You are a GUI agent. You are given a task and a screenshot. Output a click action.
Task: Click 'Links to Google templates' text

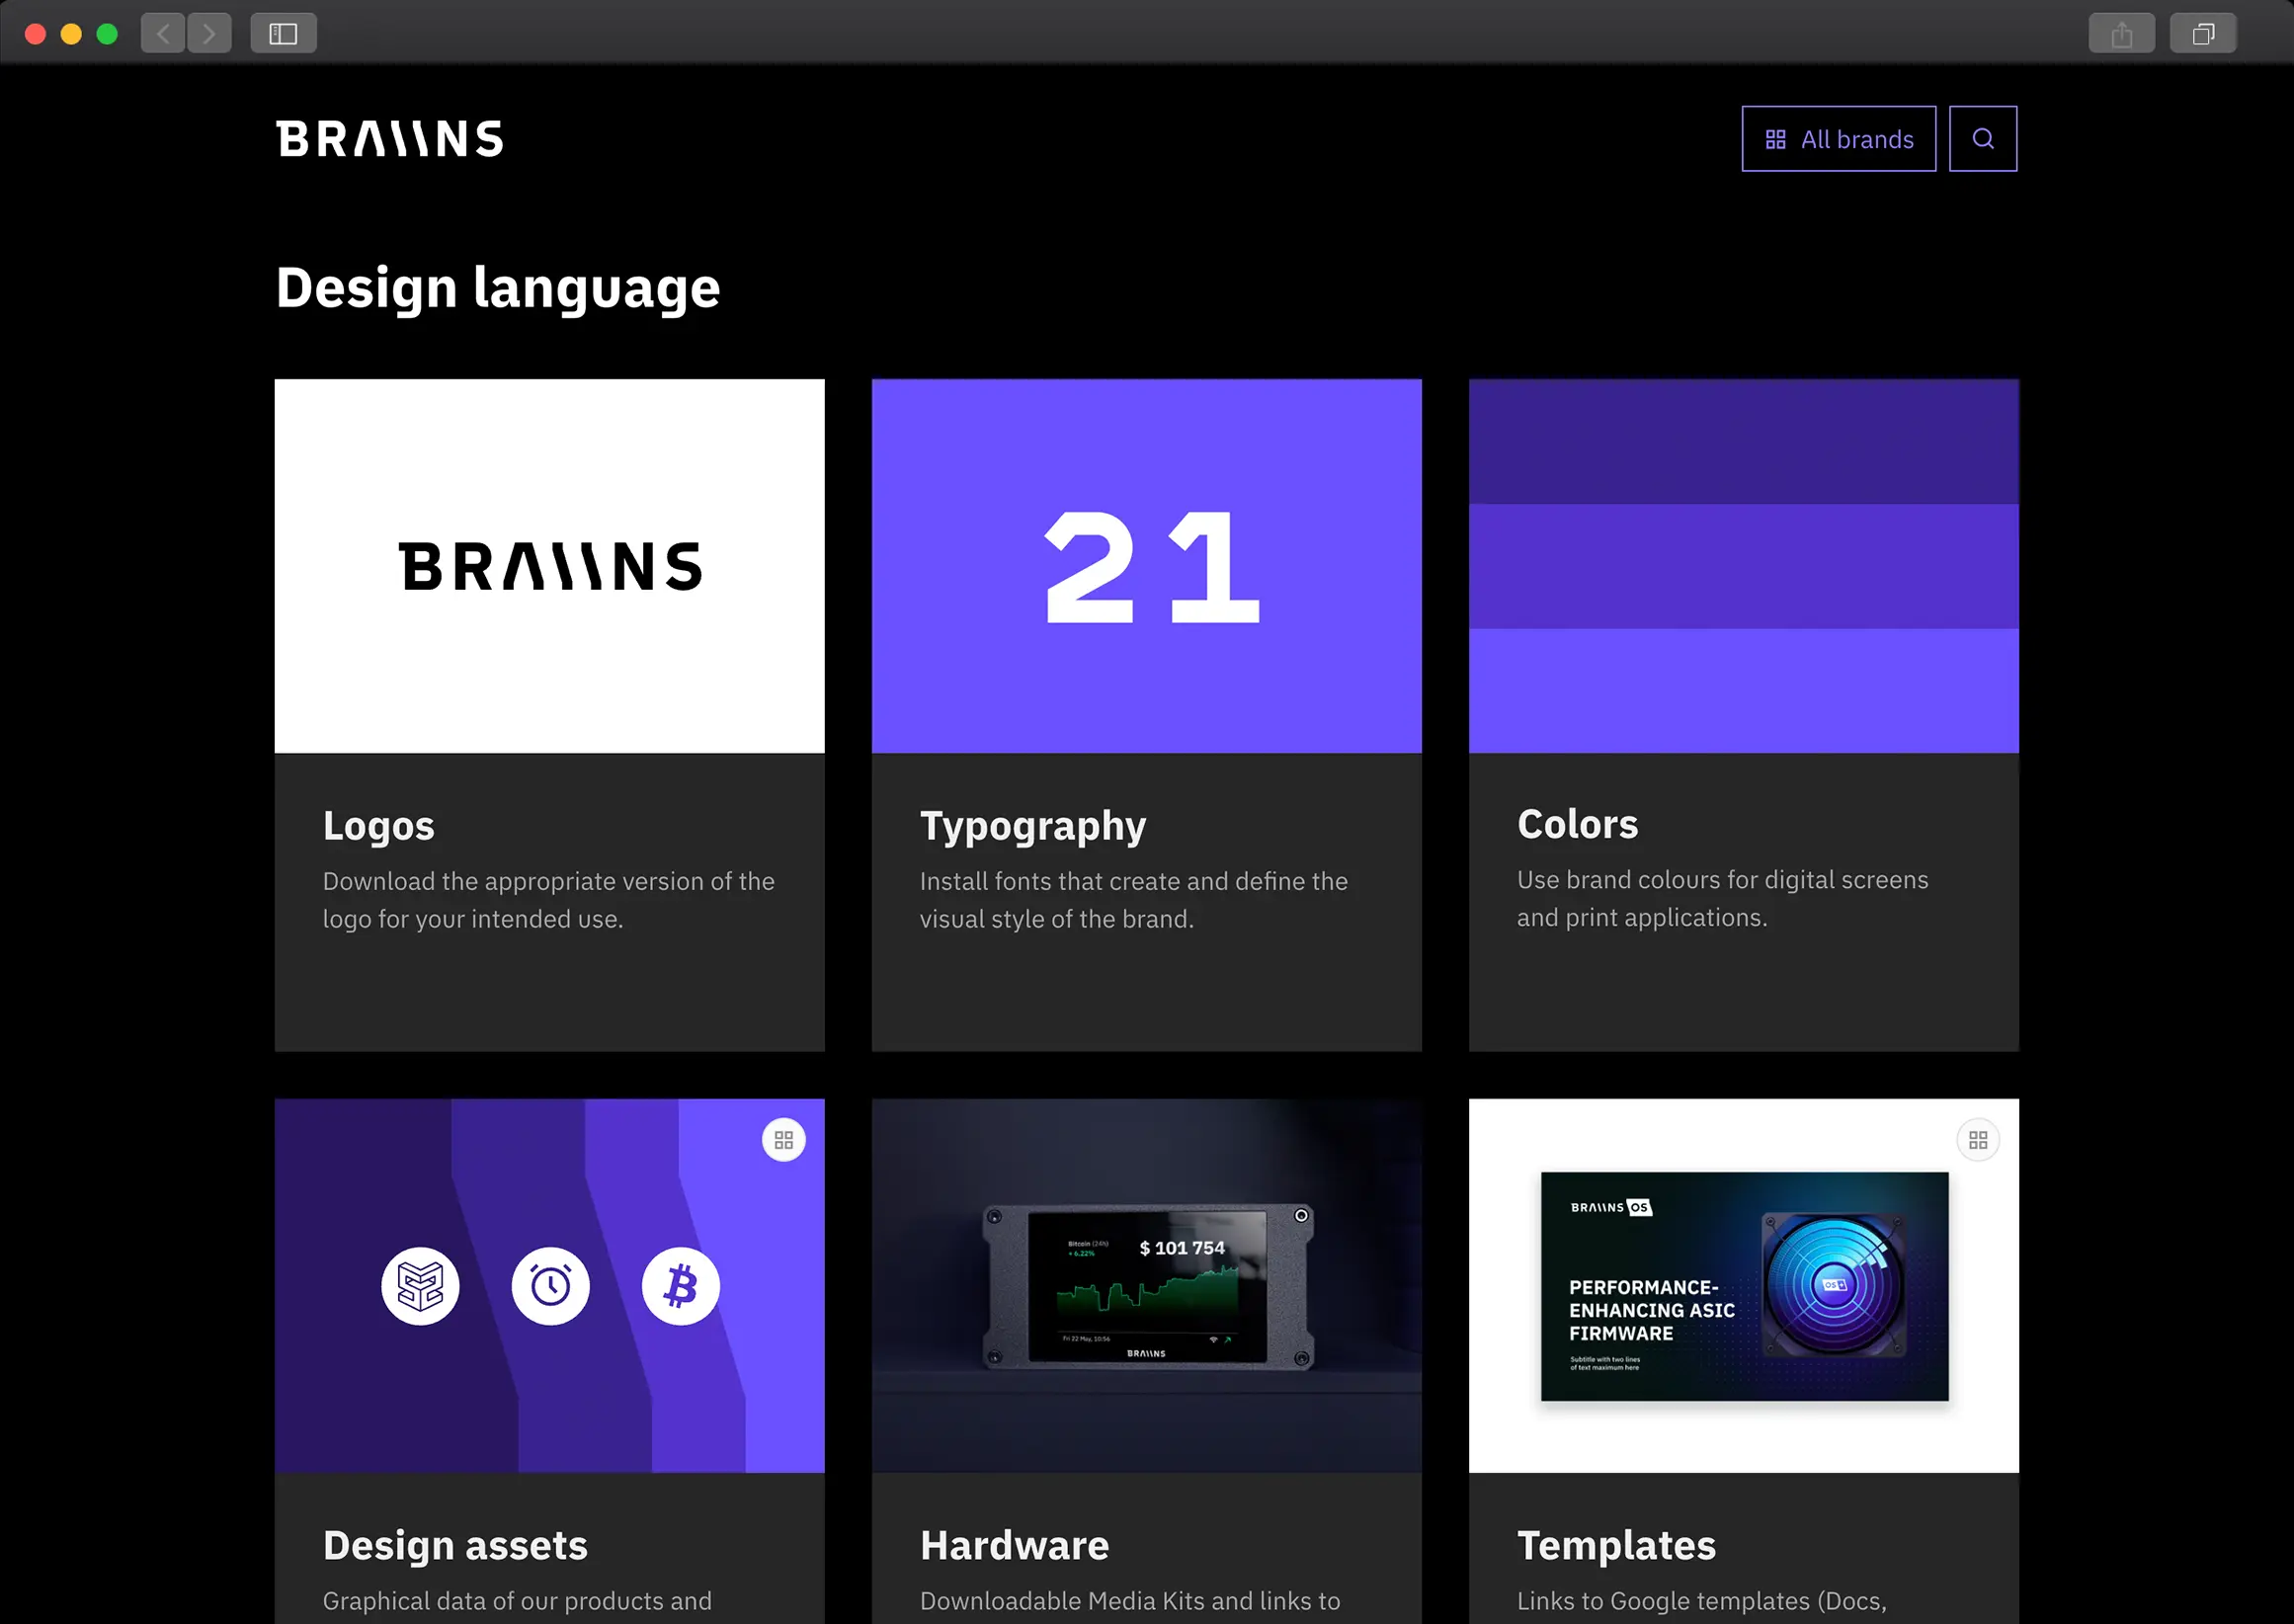point(1701,1601)
